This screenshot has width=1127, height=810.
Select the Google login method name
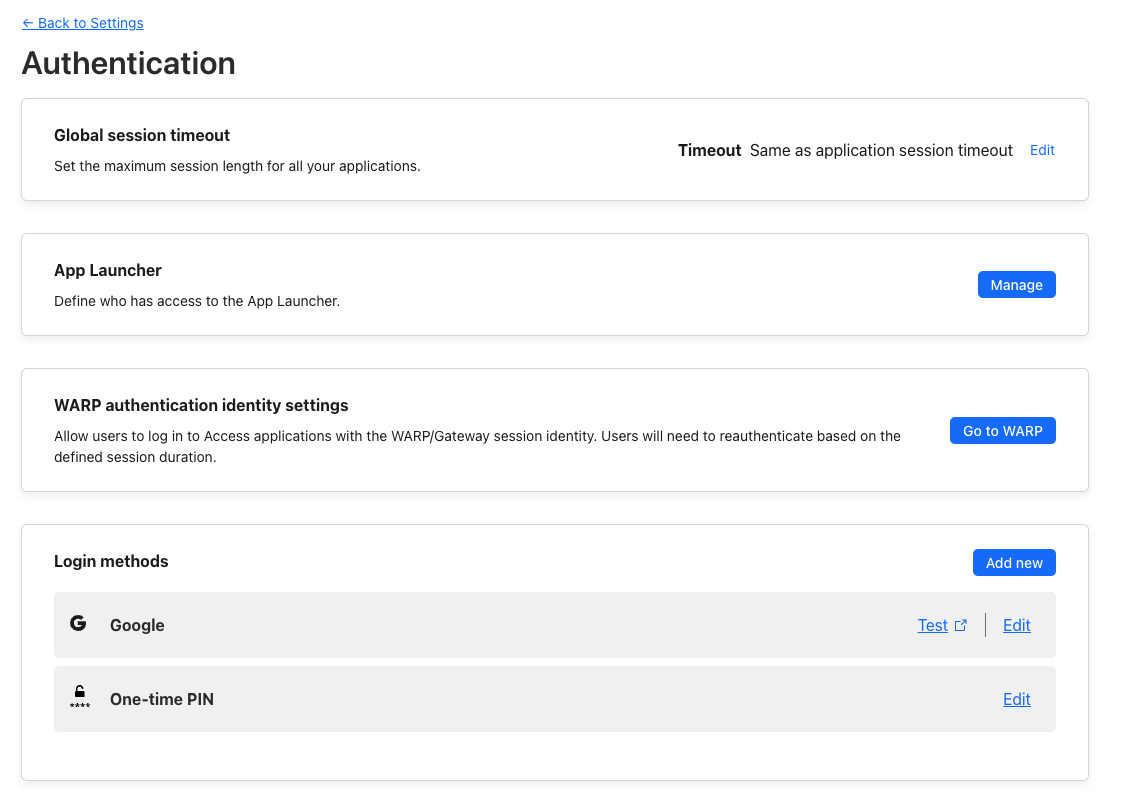click(137, 625)
